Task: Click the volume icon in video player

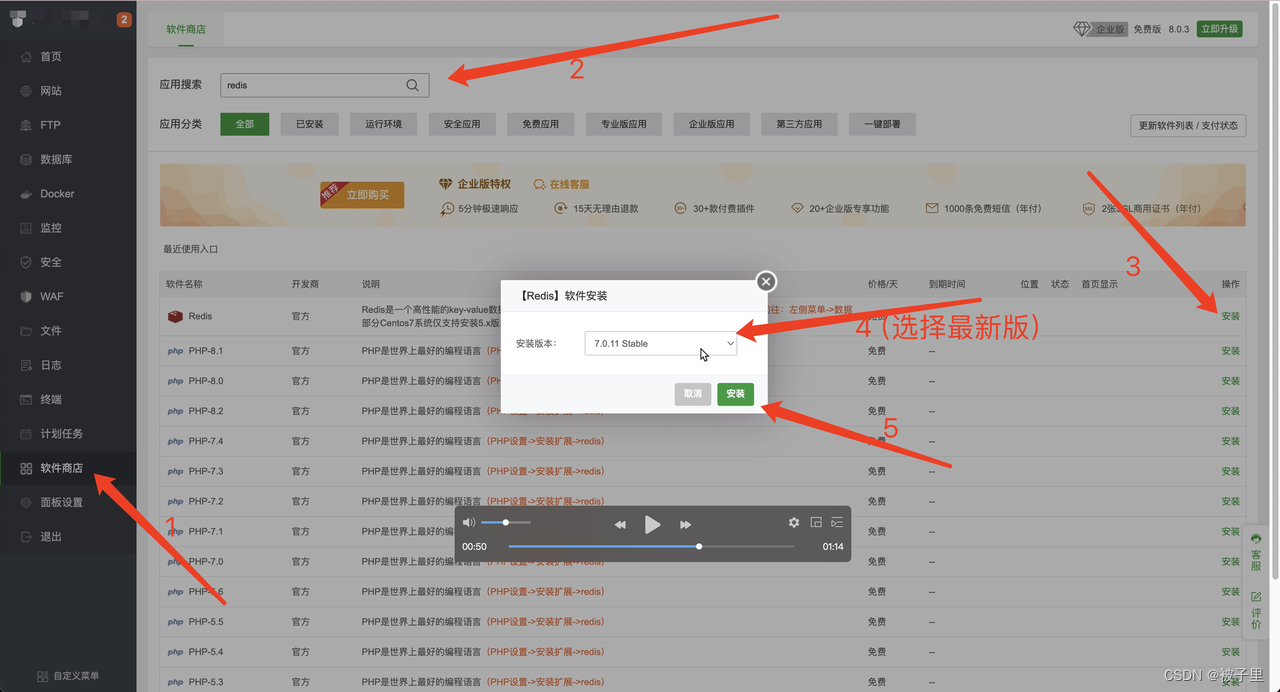Action: [469, 522]
